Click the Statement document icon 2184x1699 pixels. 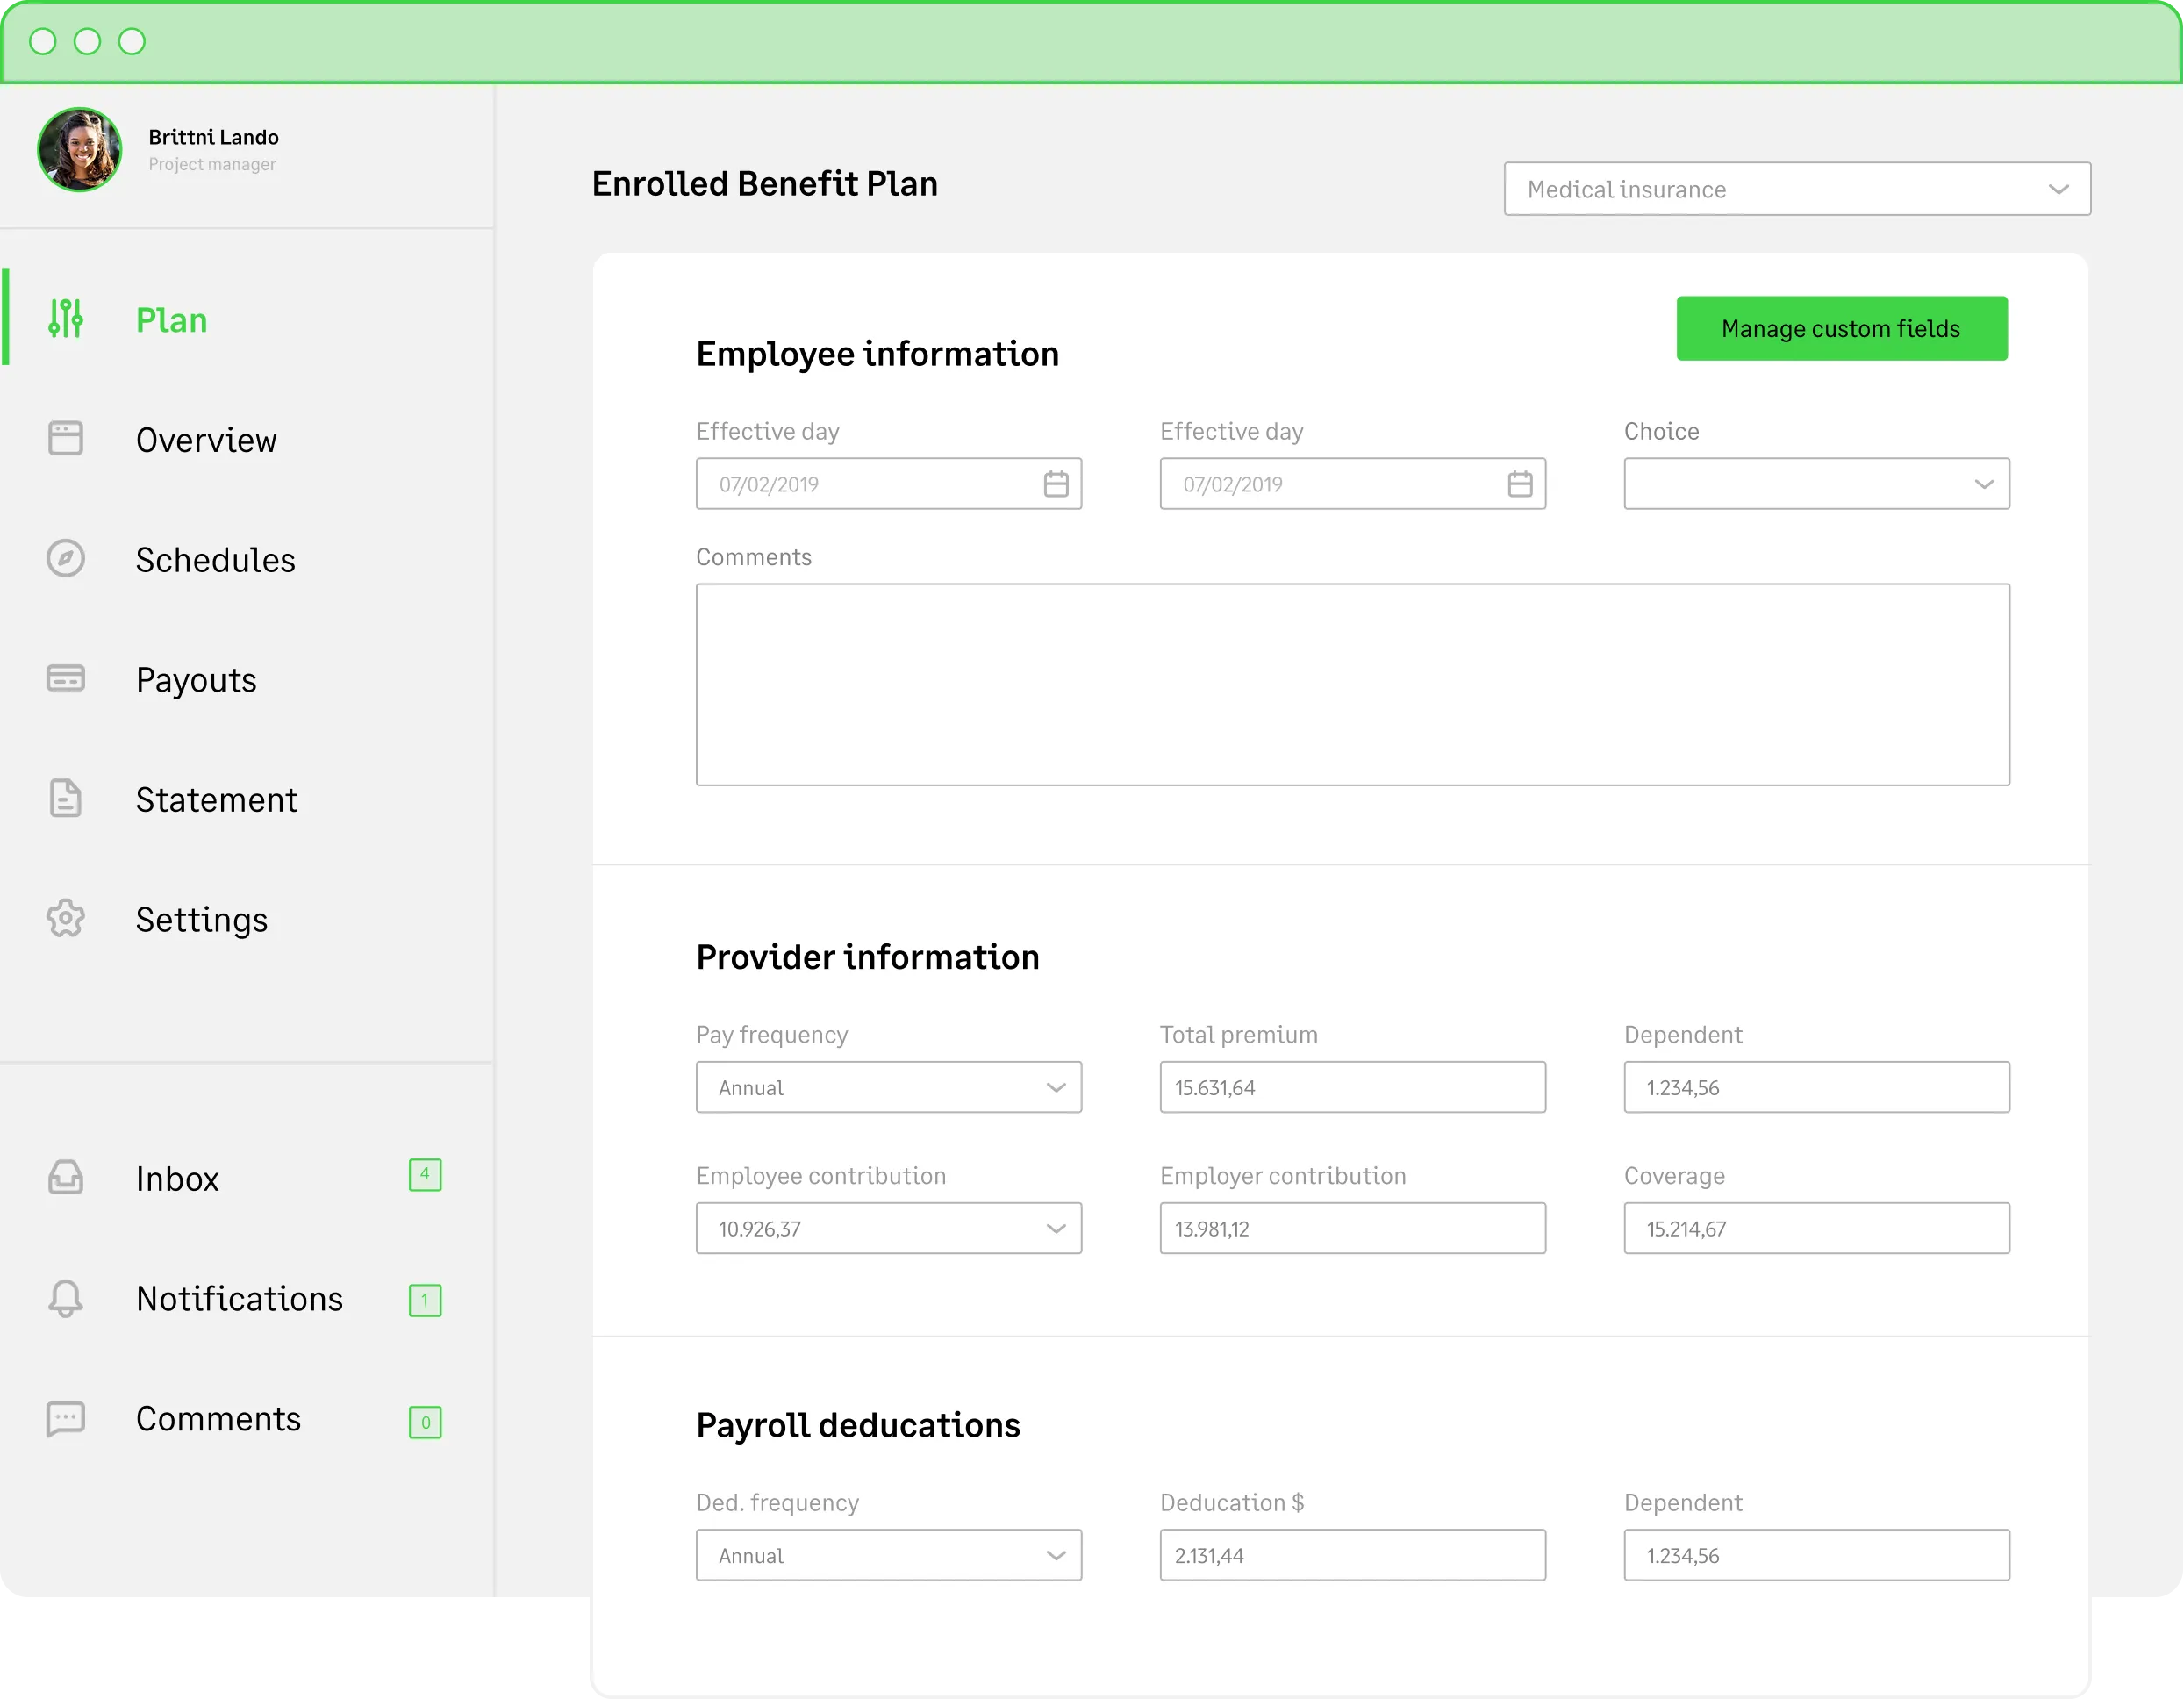coord(66,799)
